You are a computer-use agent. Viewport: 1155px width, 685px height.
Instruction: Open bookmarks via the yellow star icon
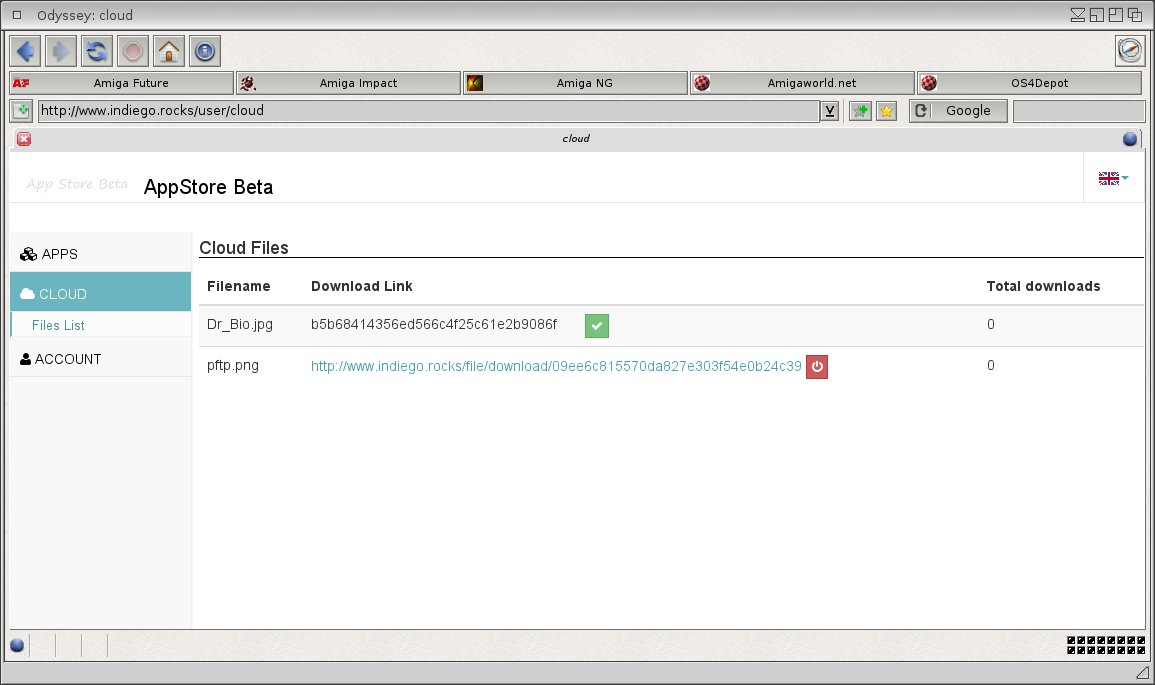coord(886,111)
